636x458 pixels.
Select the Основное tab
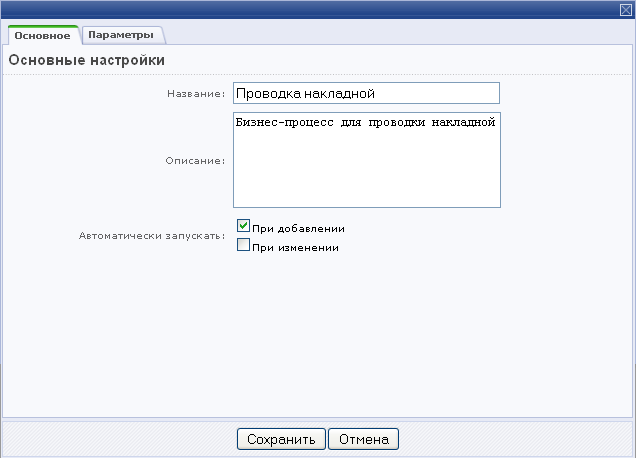42,36
